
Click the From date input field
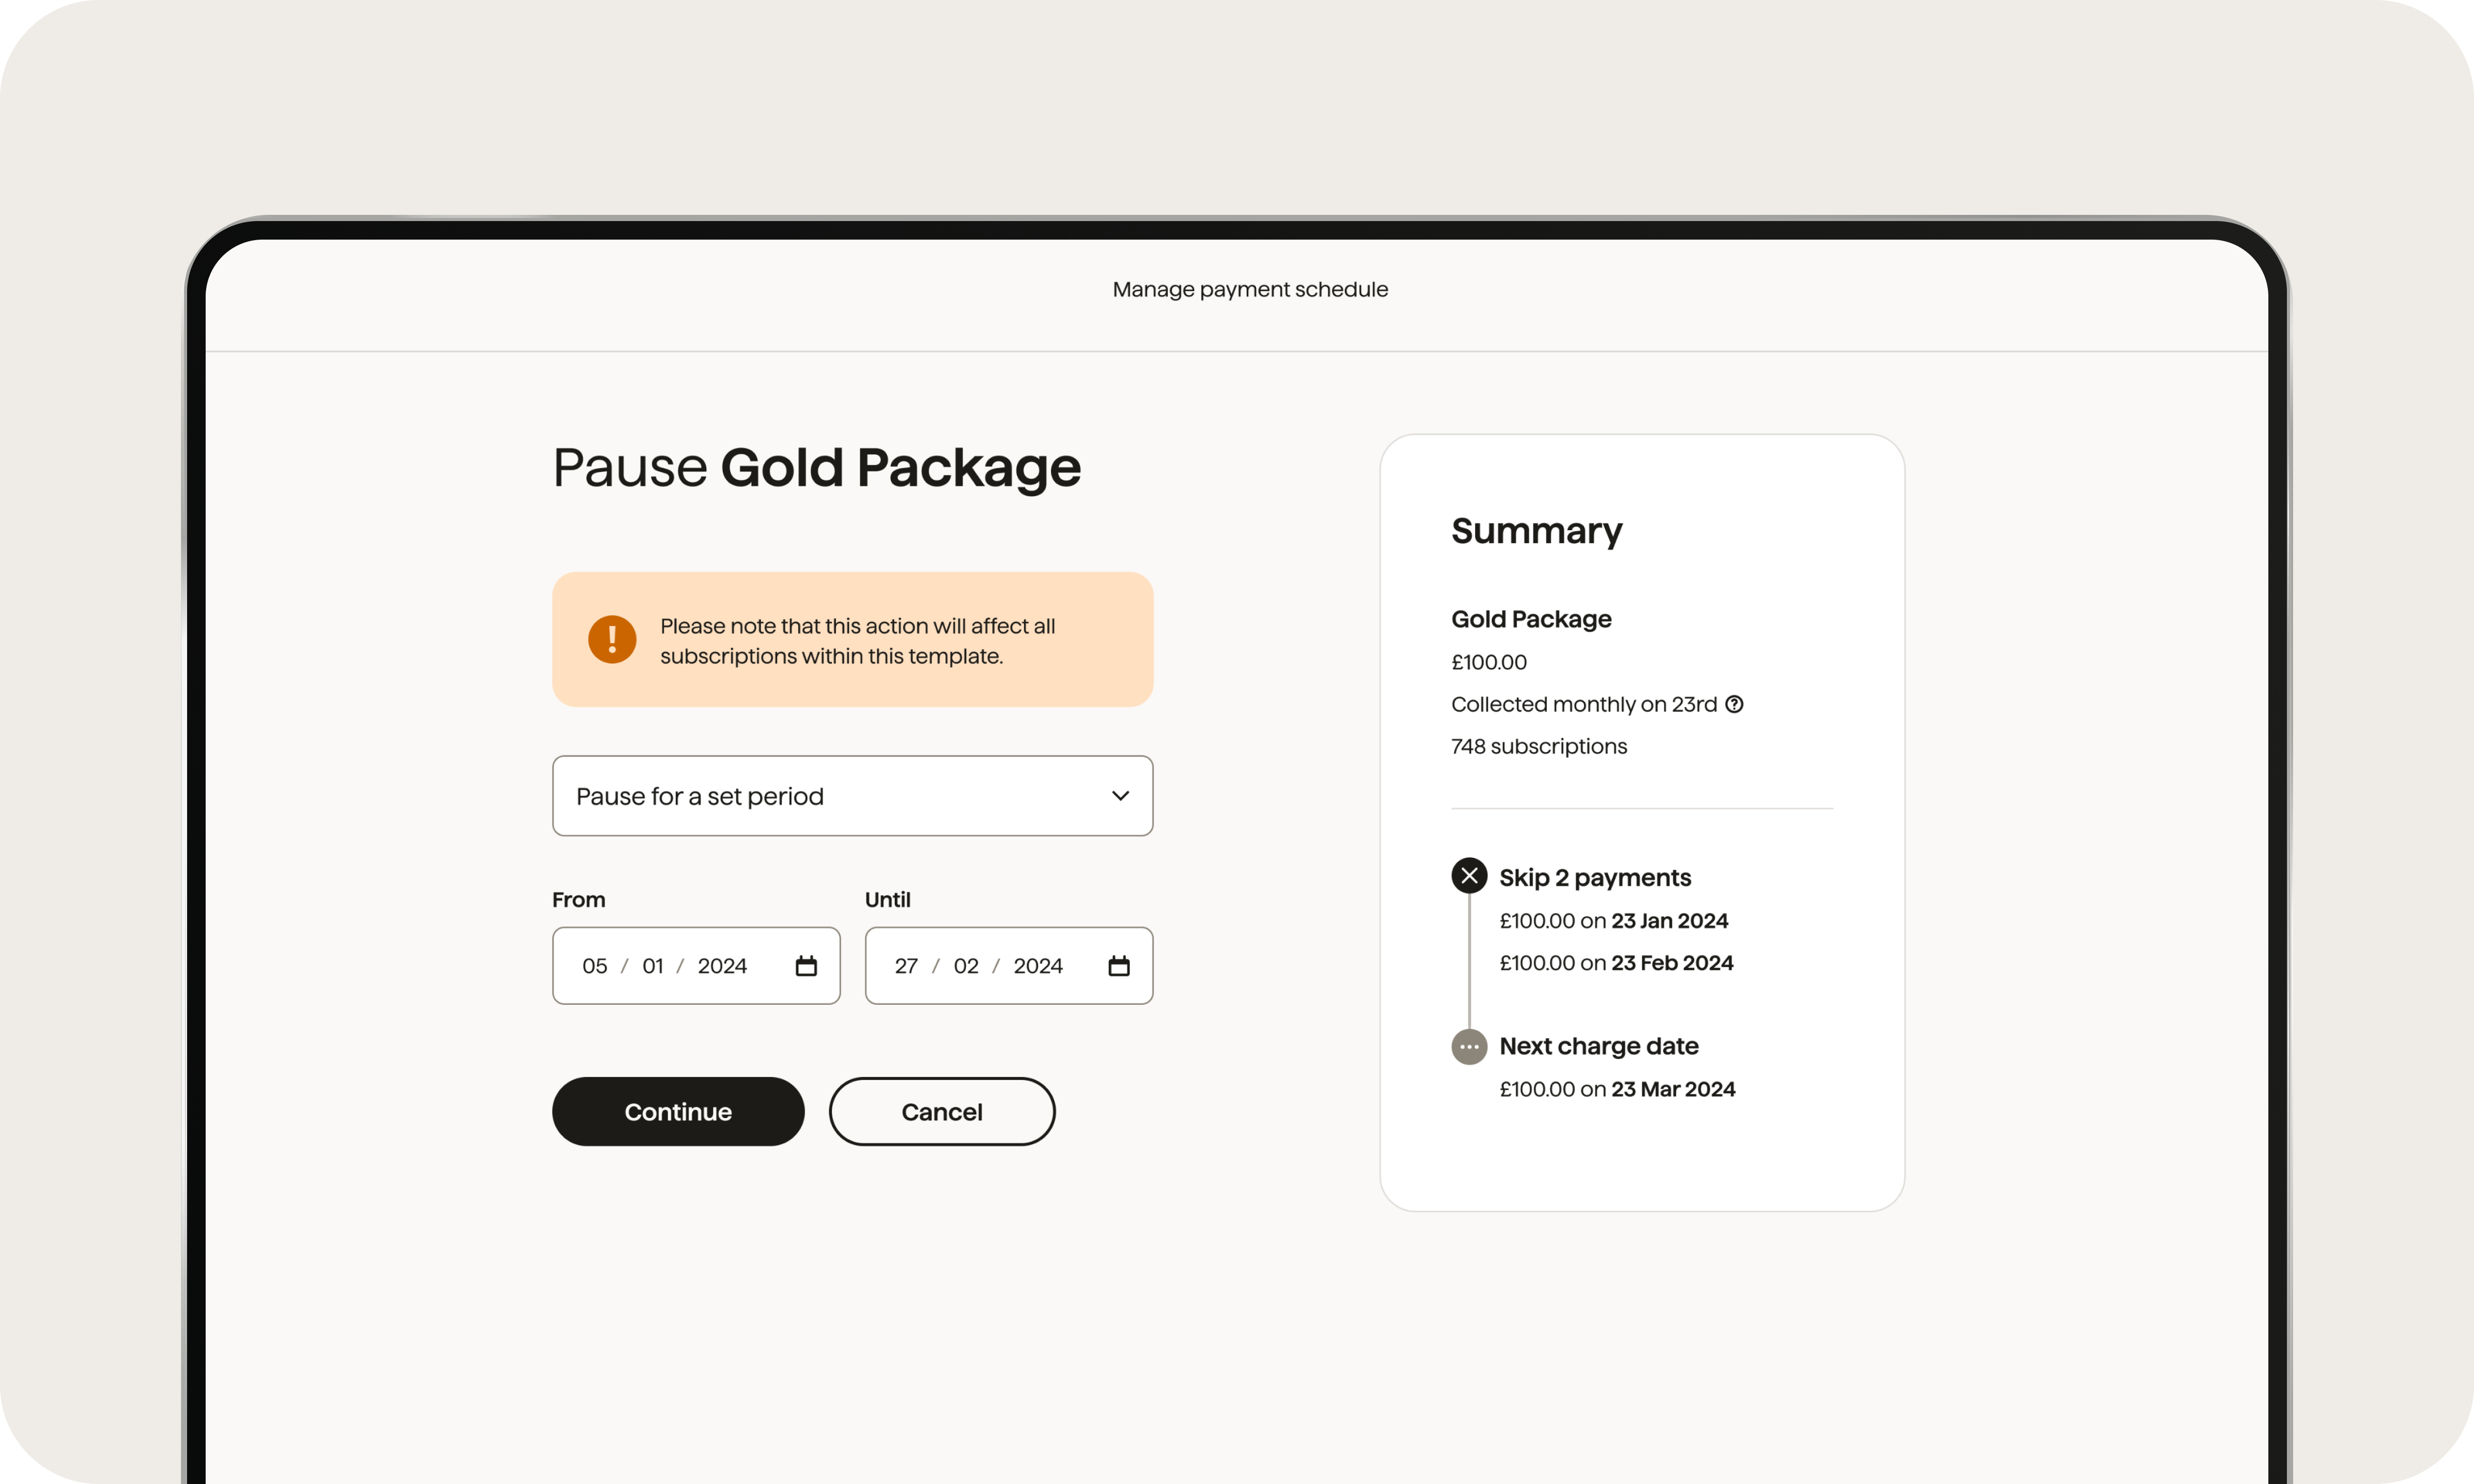(x=694, y=965)
